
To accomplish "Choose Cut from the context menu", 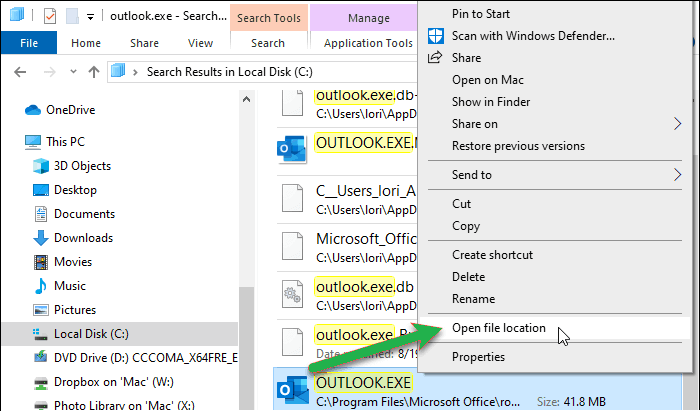I will 461,203.
